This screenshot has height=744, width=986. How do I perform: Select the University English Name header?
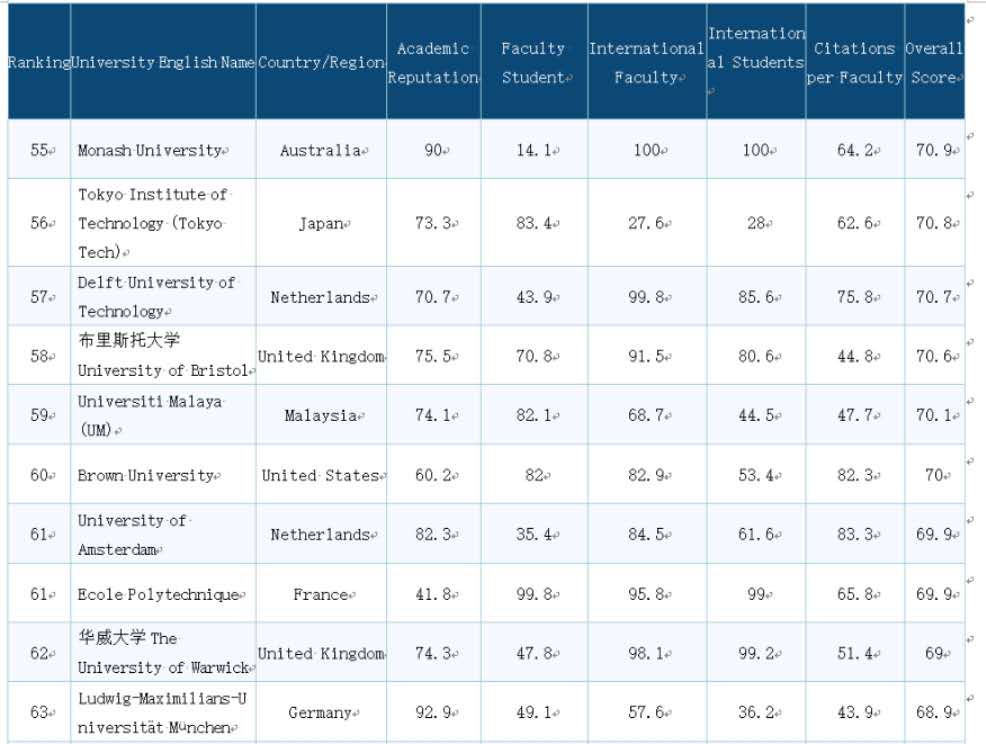pos(163,62)
